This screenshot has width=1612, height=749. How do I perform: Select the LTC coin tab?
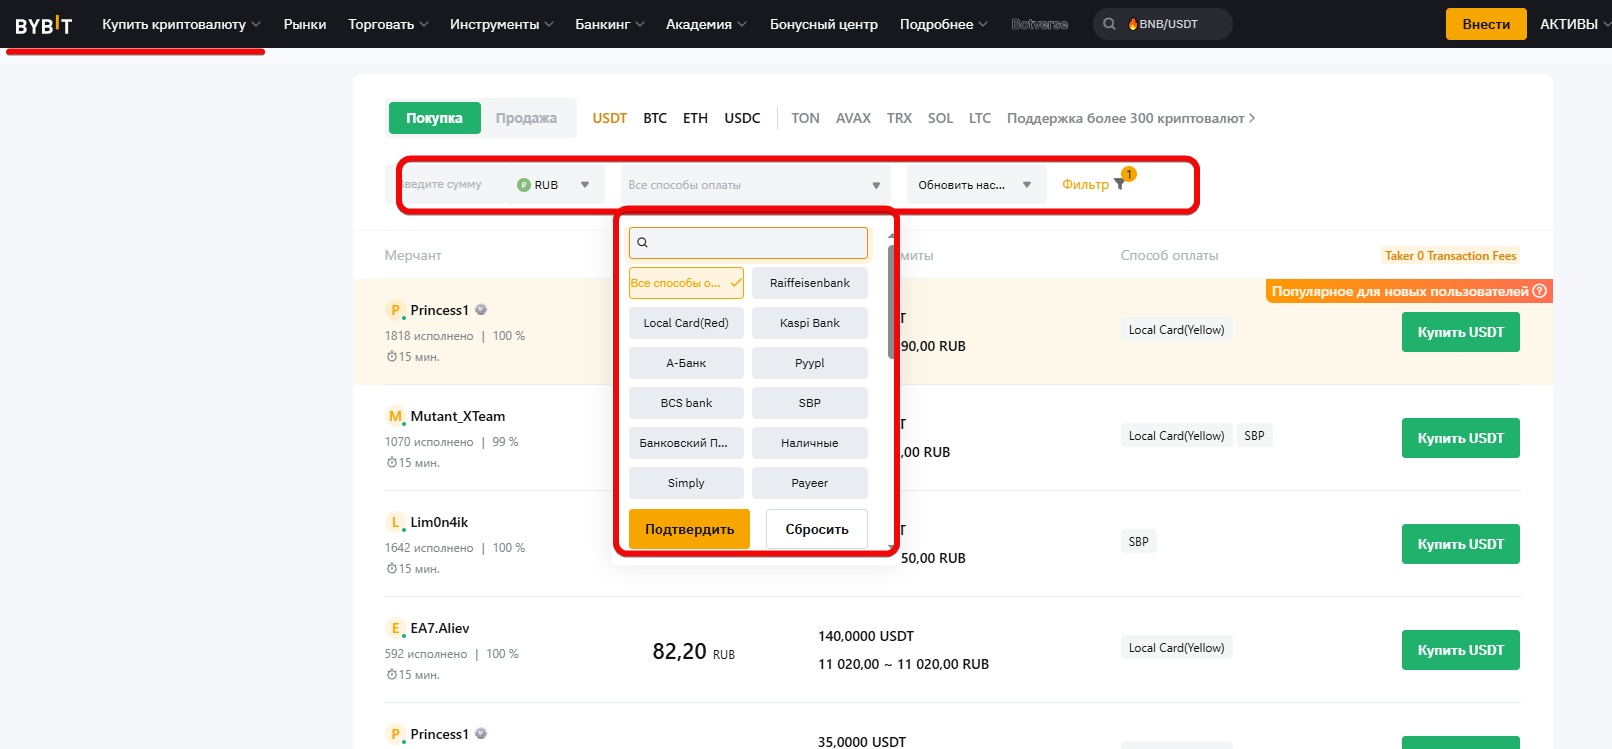point(980,118)
